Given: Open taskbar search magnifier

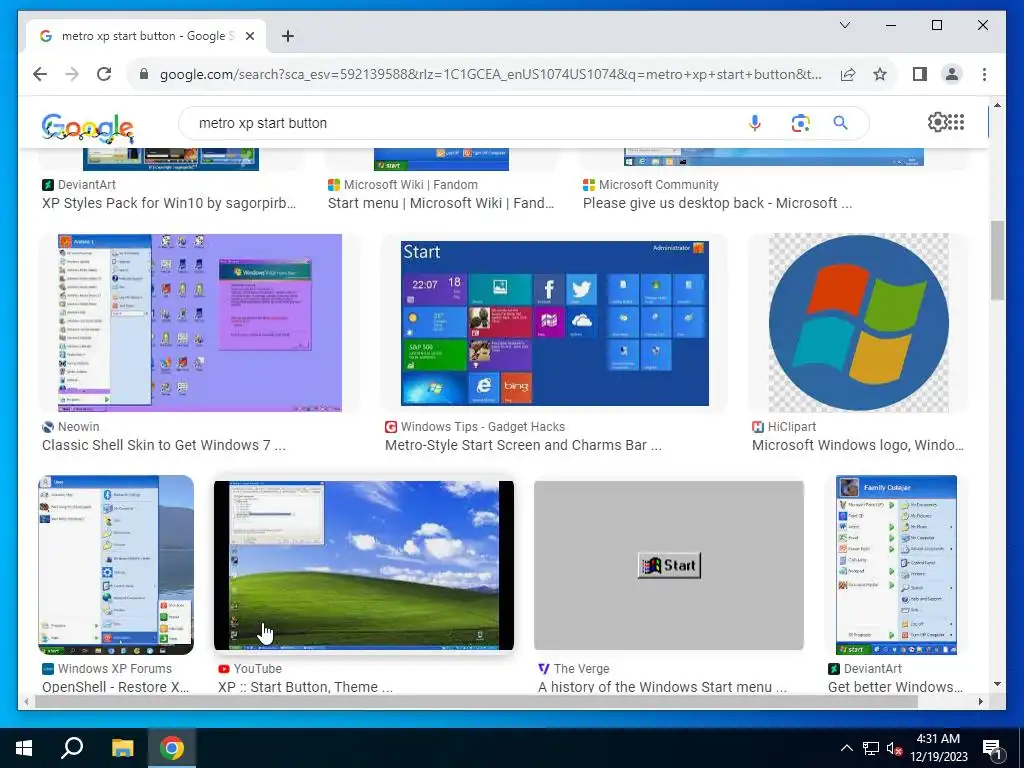Looking at the screenshot, I should 72,748.
